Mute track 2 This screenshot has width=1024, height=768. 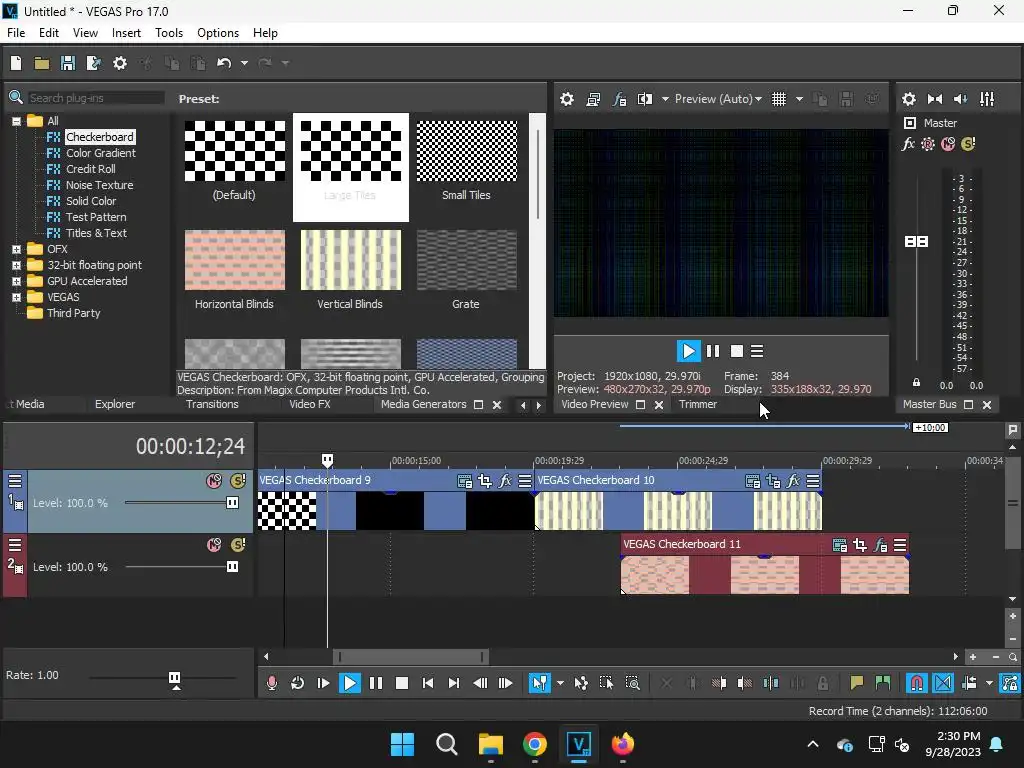214,545
